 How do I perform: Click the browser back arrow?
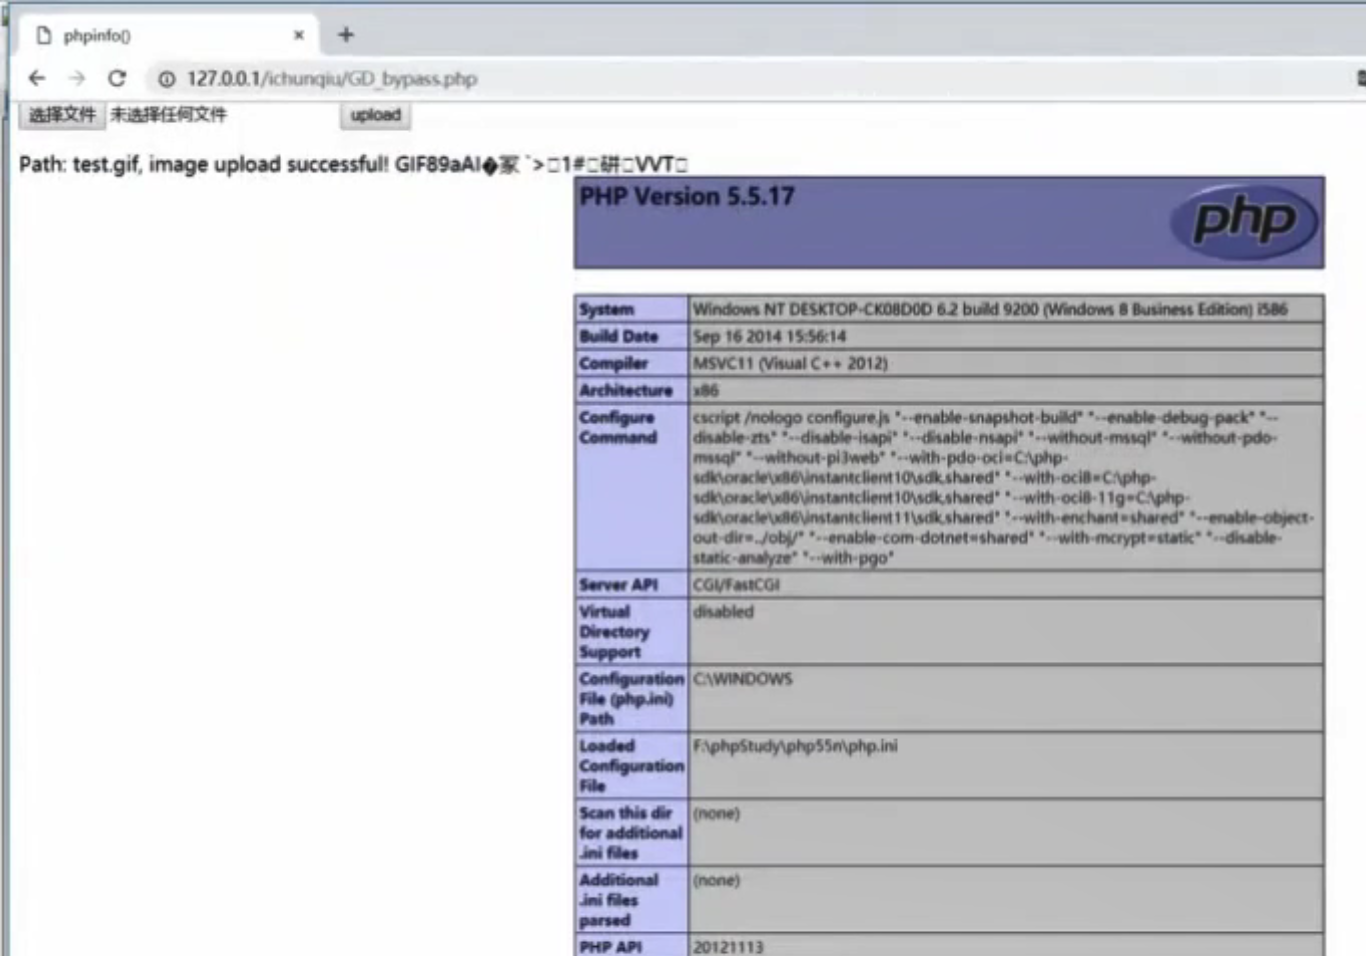37,78
